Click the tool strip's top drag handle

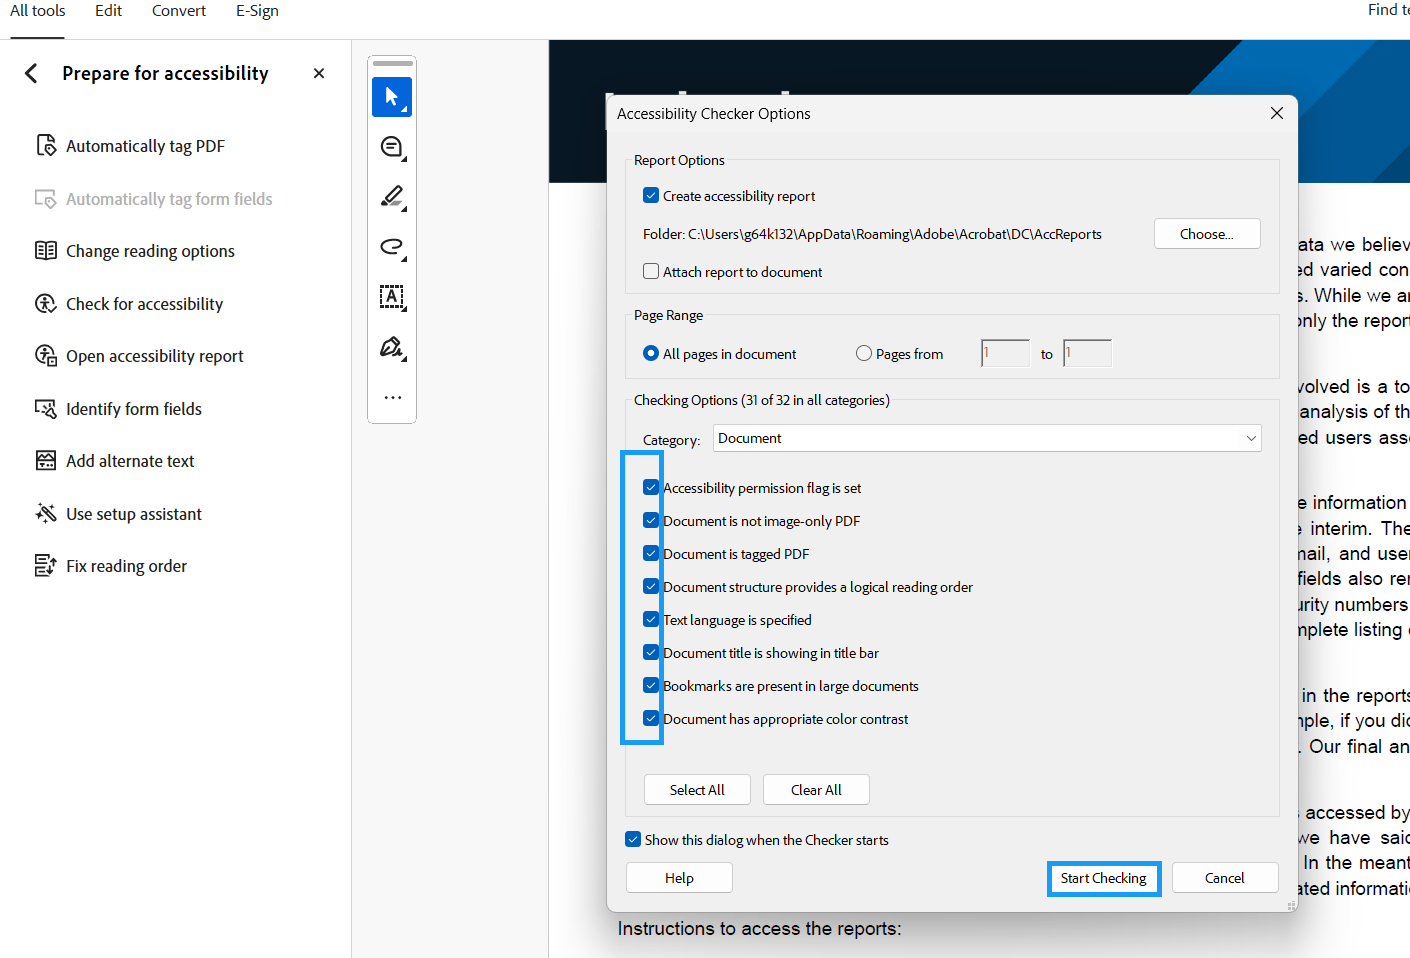(392, 63)
